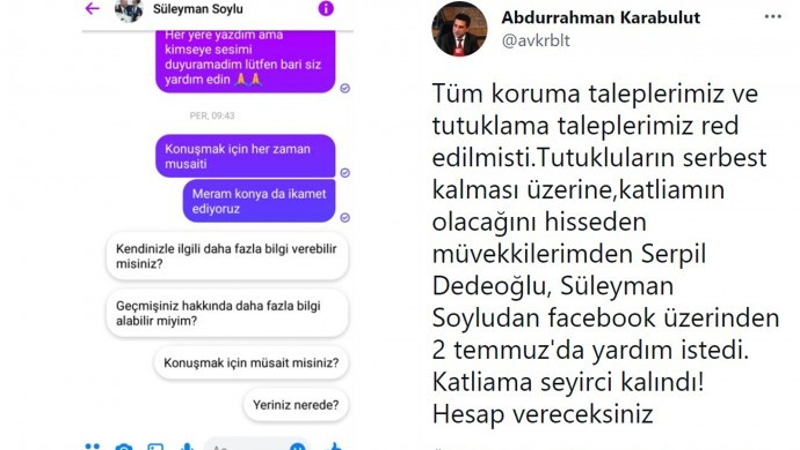Select suggested reply 'Konuşmak için müsait misiniz?'
Screen dimensions: 800x450
coord(251,363)
